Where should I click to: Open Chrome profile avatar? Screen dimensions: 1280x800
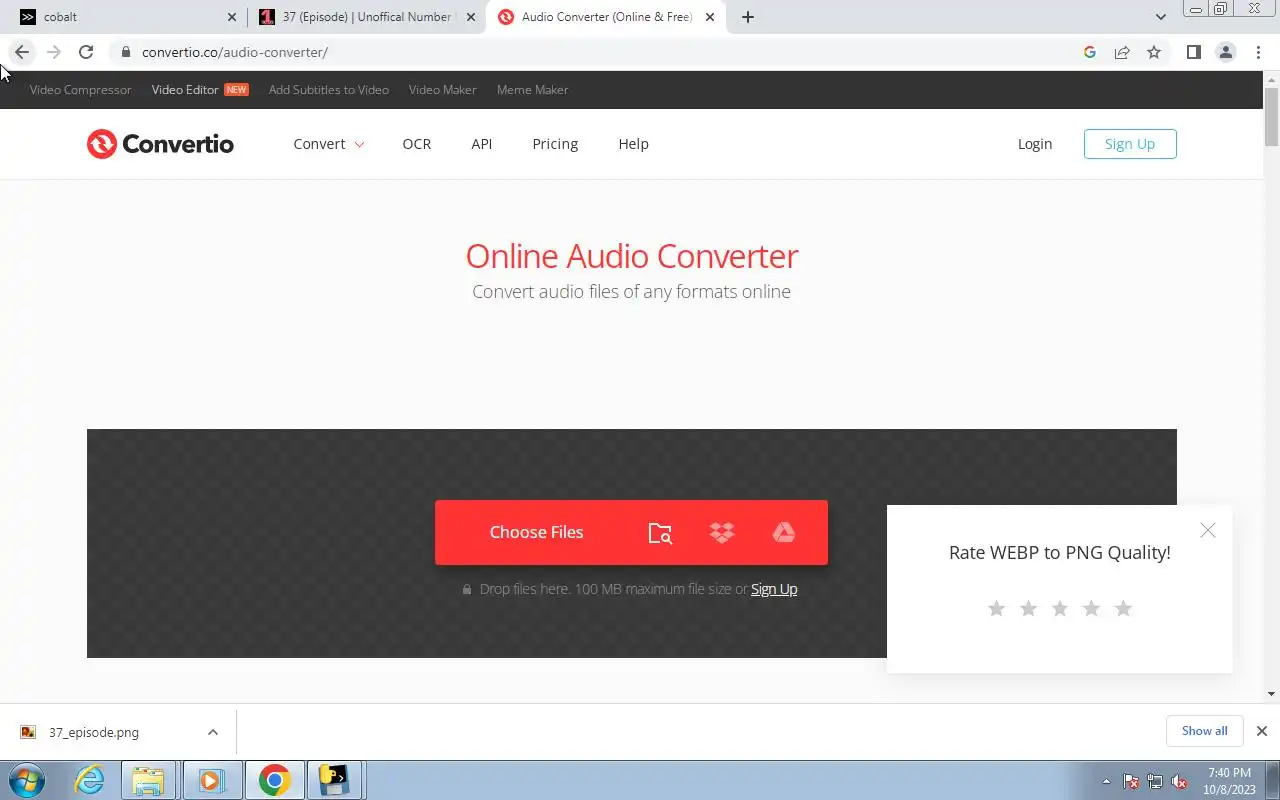tap(1226, 52)
